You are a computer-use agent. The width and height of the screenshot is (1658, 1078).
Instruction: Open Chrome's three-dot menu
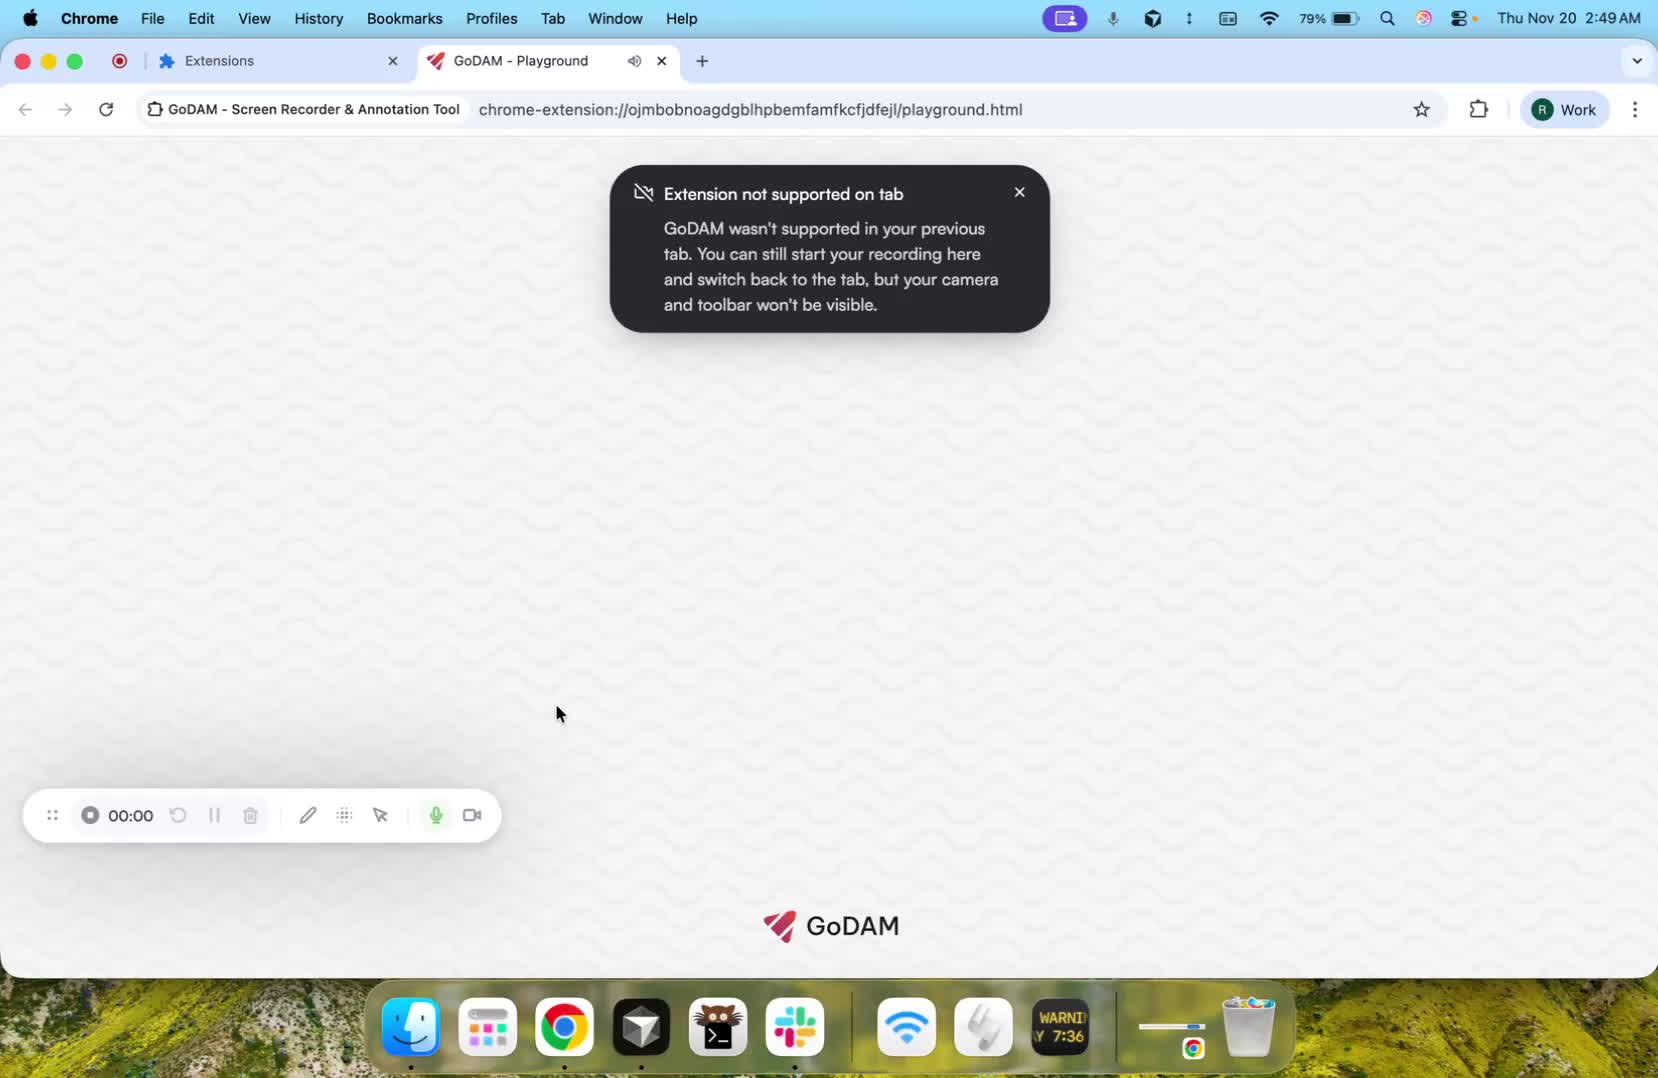pyautogui.click(x=1635, y=110)
